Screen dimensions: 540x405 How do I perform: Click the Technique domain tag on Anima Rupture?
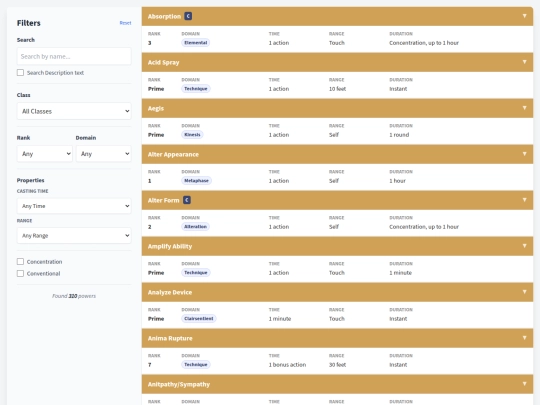point(196,364)
